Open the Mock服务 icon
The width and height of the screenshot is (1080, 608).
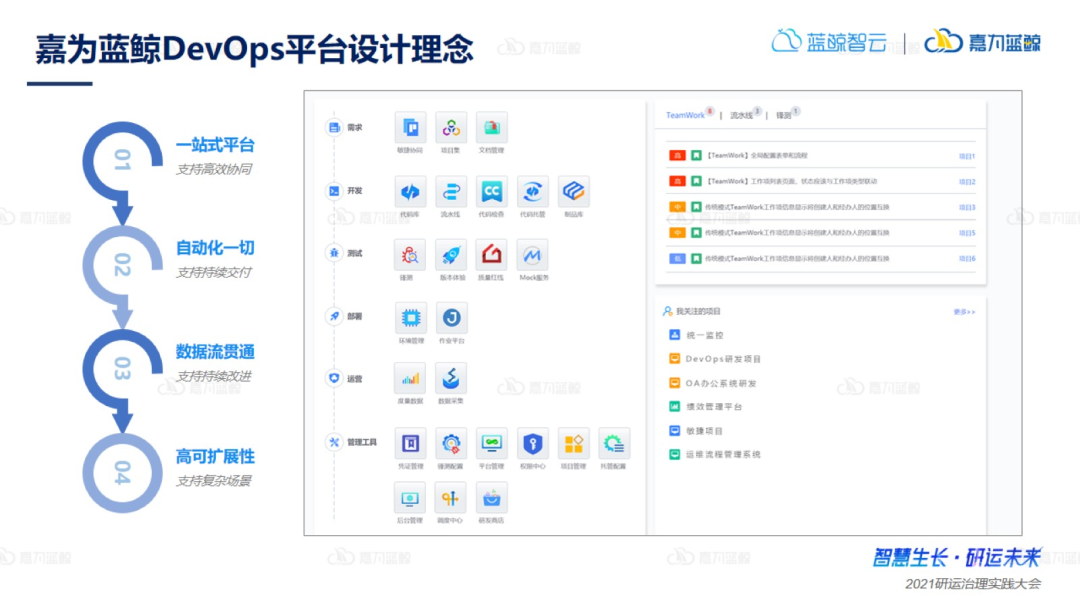click(x=532, y=255)
